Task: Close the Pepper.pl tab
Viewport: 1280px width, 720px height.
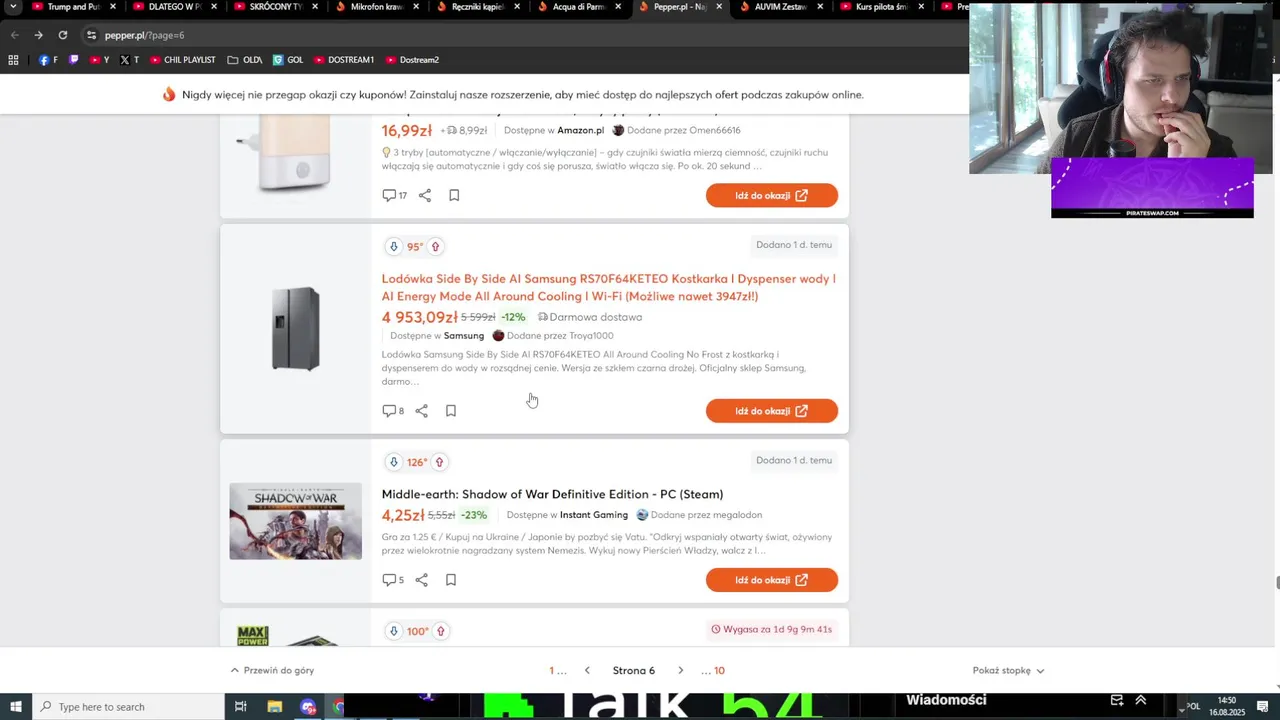Action: 719,7
